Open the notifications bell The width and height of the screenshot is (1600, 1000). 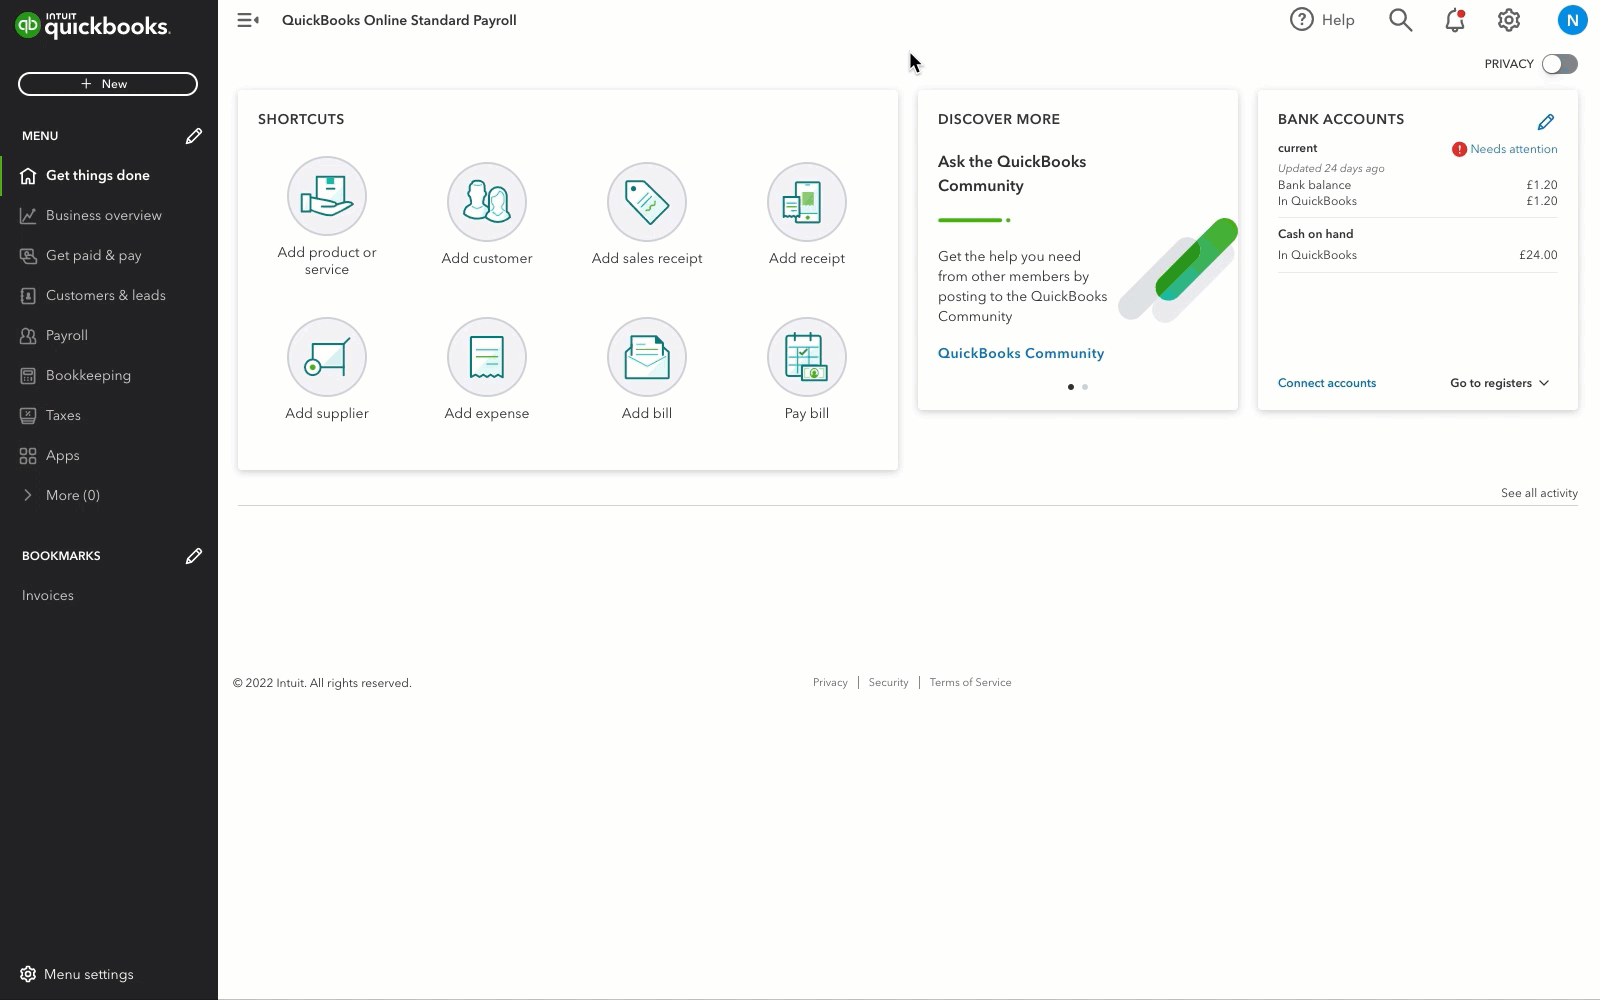click(x=1455, y=20)
